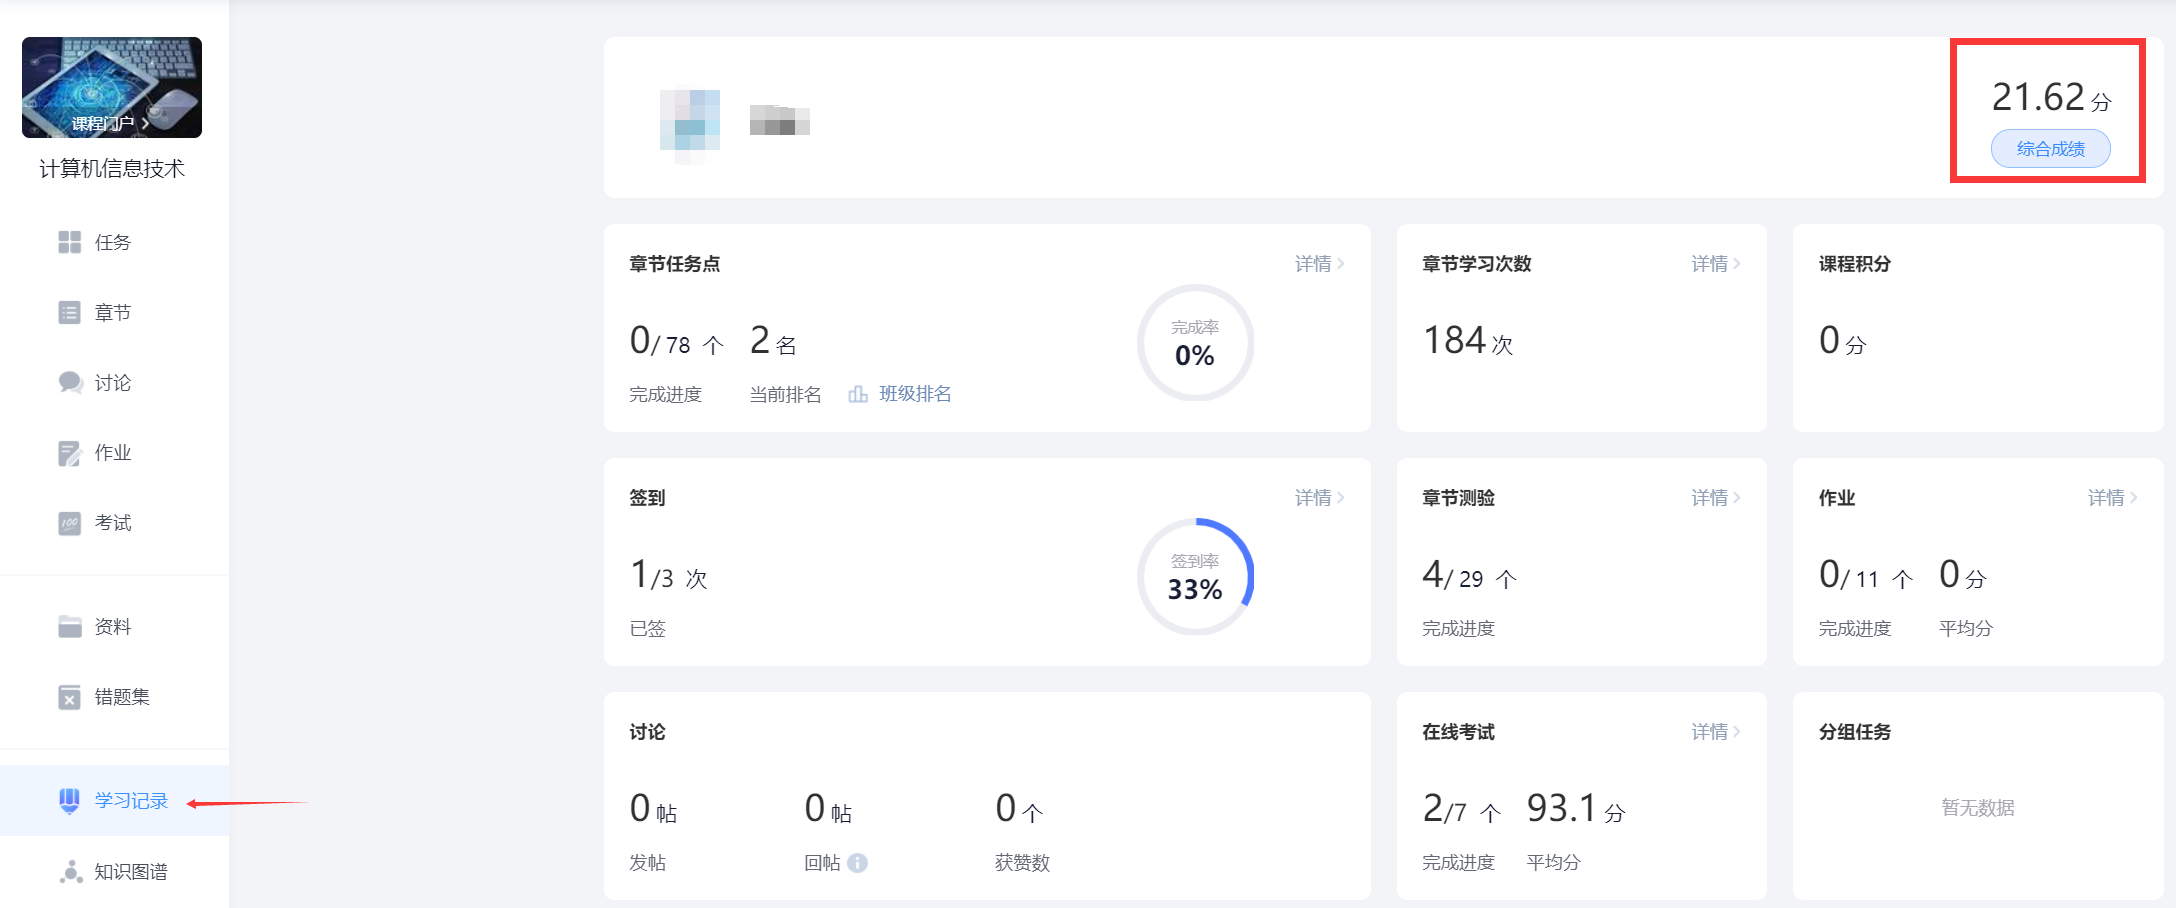Open 讨论 via its speech bubble icon

pos(70,383)
